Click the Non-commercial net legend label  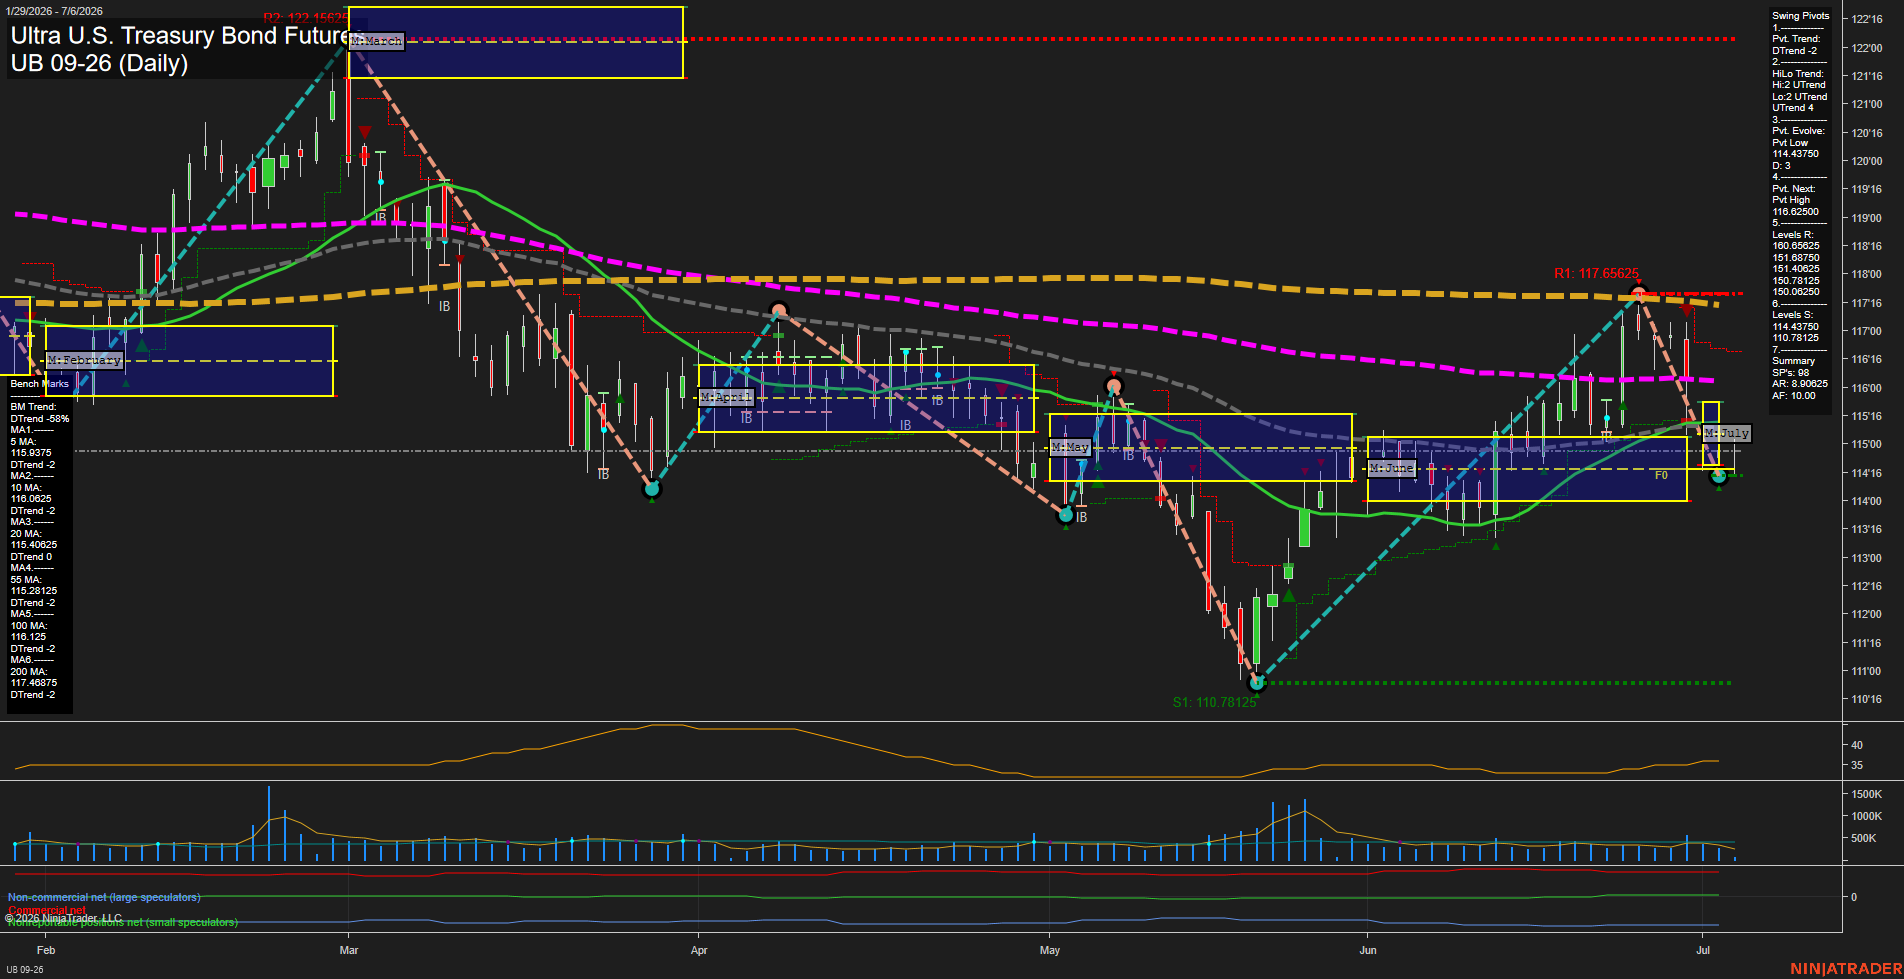click(x=104, y=897)
